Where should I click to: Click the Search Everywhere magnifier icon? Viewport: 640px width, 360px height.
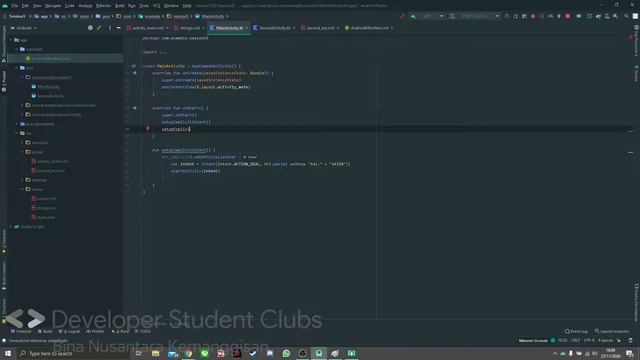(x=627, y=16)
